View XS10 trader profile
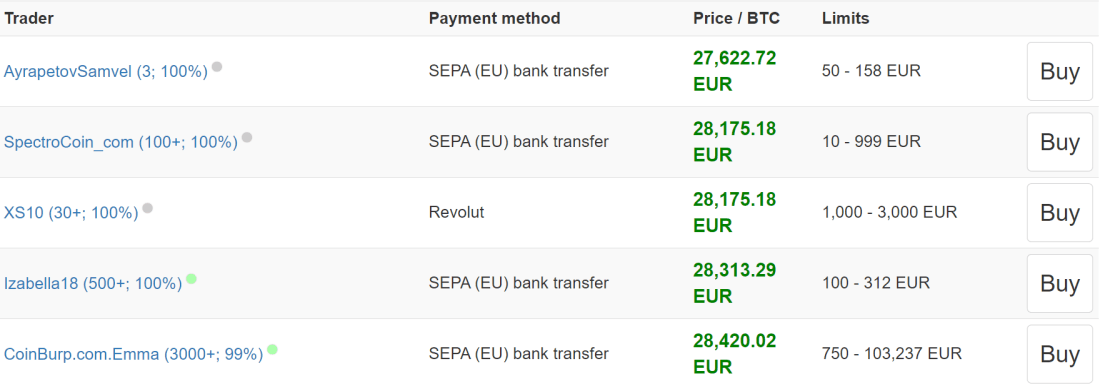The height and width of the screenshot is (386, 1100). 71,213
